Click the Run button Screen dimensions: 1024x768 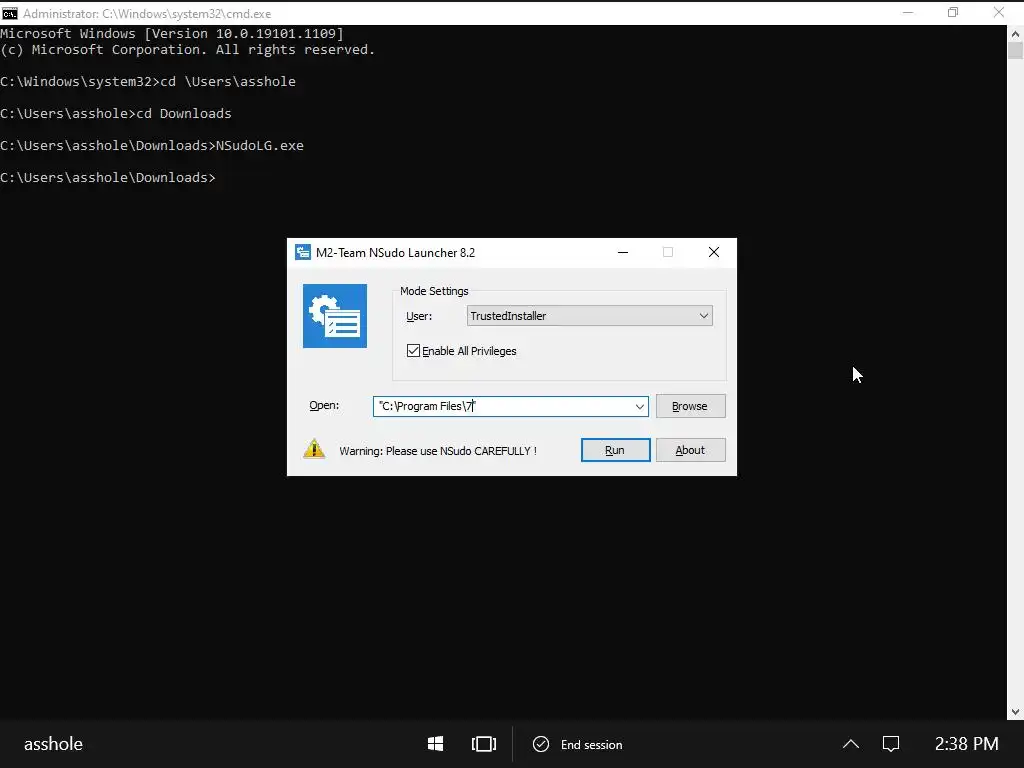click(615, 450)
